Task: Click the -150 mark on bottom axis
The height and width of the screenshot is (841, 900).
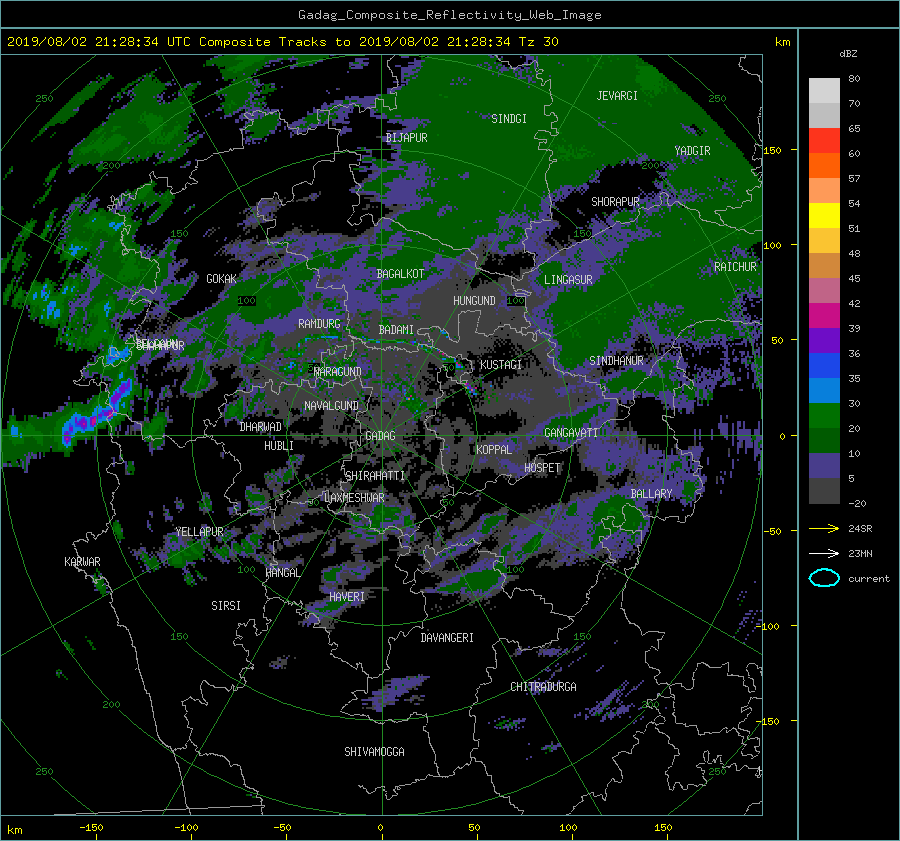Action: (x=91, y=827)
